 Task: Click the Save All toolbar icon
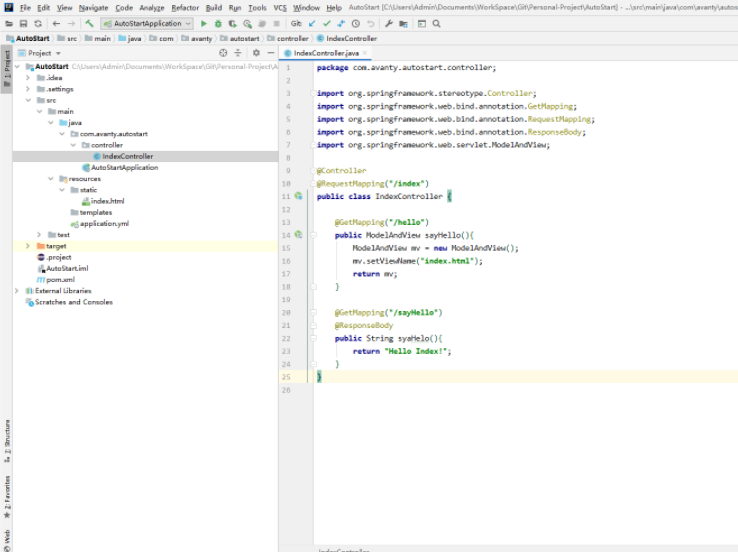tap(24, 24)
